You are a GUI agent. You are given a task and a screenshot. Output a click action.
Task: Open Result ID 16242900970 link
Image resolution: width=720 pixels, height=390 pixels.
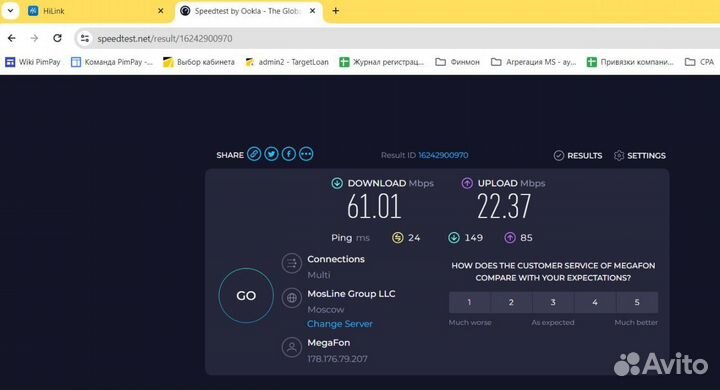tap(443, 155)
